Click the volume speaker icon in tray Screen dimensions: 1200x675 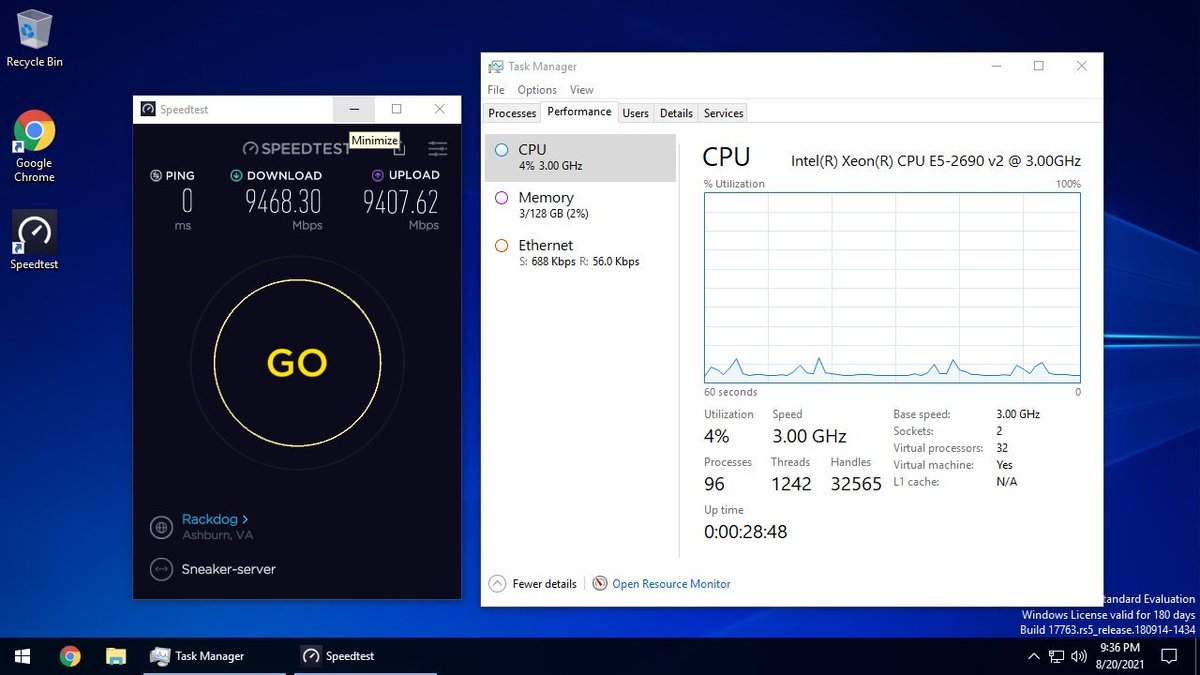pyautogui.click(x=1079, y=657)
